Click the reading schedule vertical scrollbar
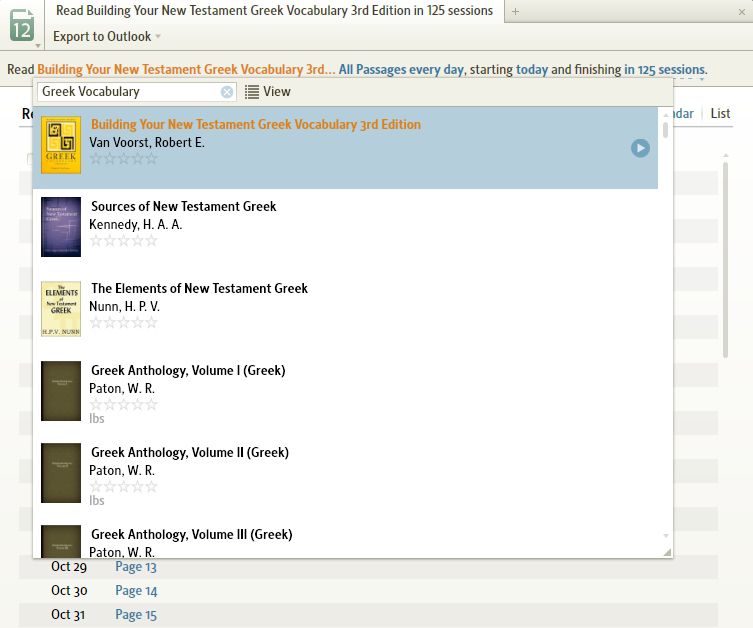Image resolution: width=753 pixels, height=628 pixels. click(725, 260)
